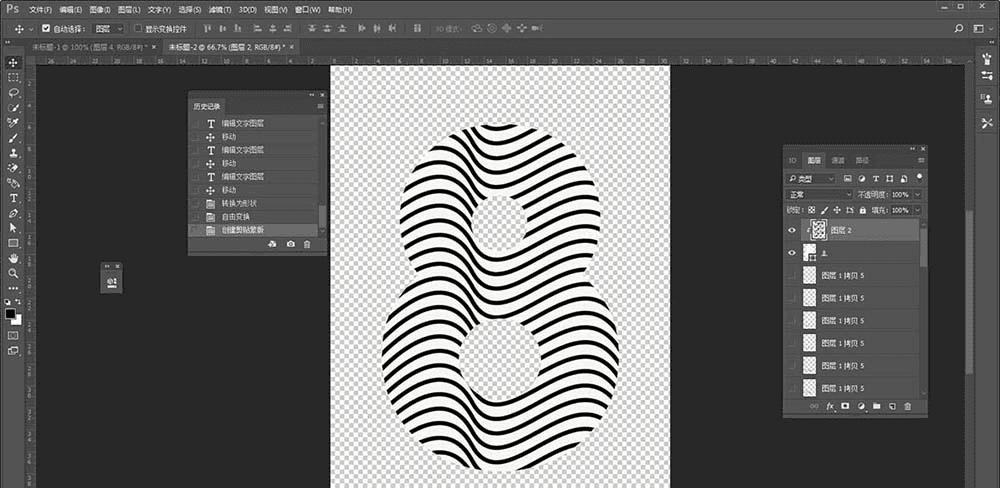This screenshot has width=1000, height=488.
Task: Filter for type layers in Layers panel
Action: pyautogui.click(x=876, y=179)
